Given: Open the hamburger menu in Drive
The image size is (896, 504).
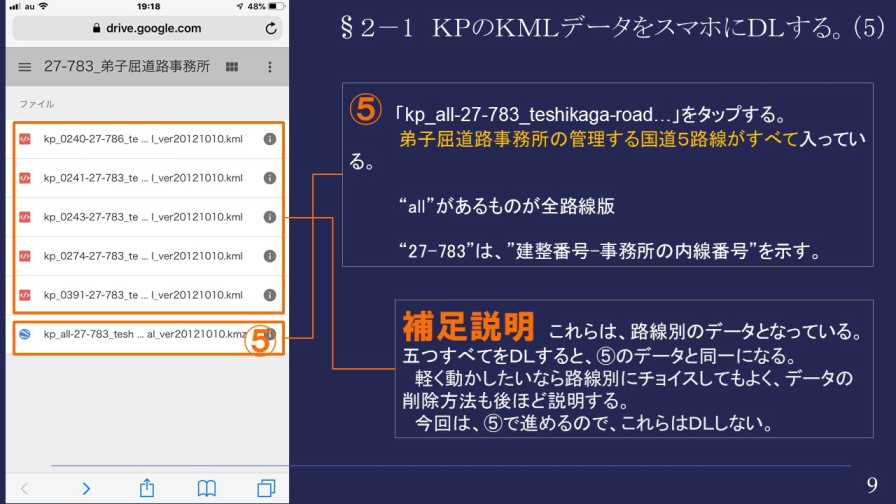Looking at the screenshot, I should tap(25, 67).
